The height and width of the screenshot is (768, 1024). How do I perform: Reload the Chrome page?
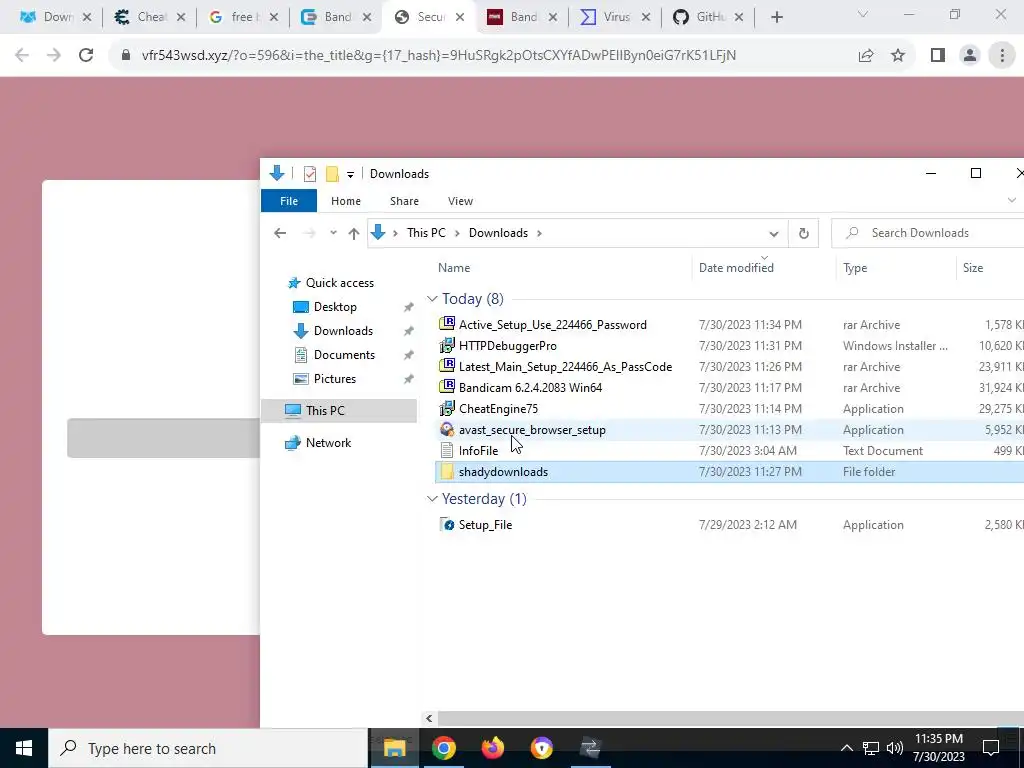[x=86, y=56]
